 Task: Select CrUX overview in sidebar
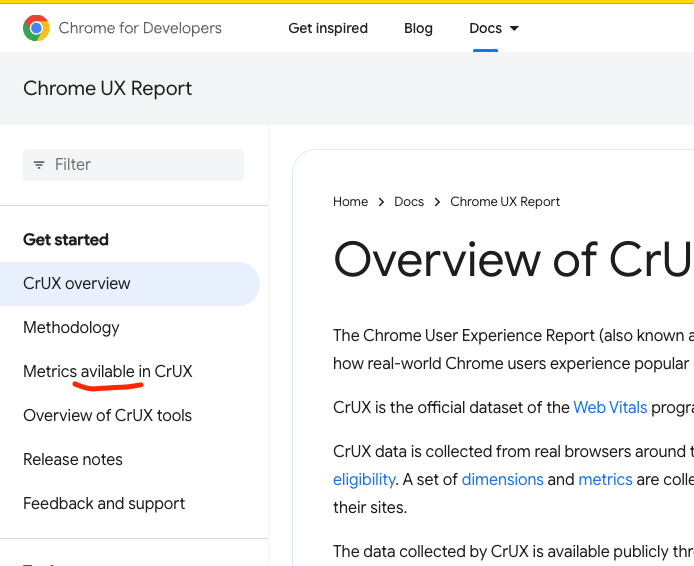tap(130, 284)
